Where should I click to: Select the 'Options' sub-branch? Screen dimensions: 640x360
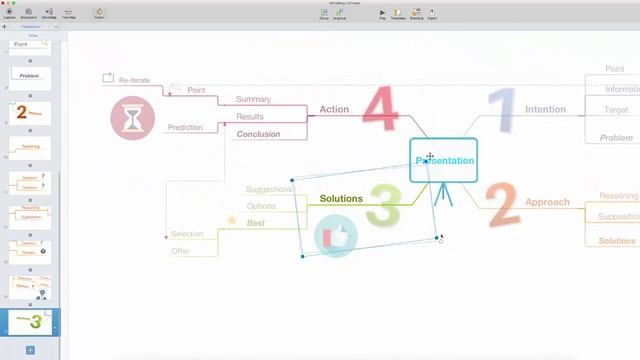(261, 206)
